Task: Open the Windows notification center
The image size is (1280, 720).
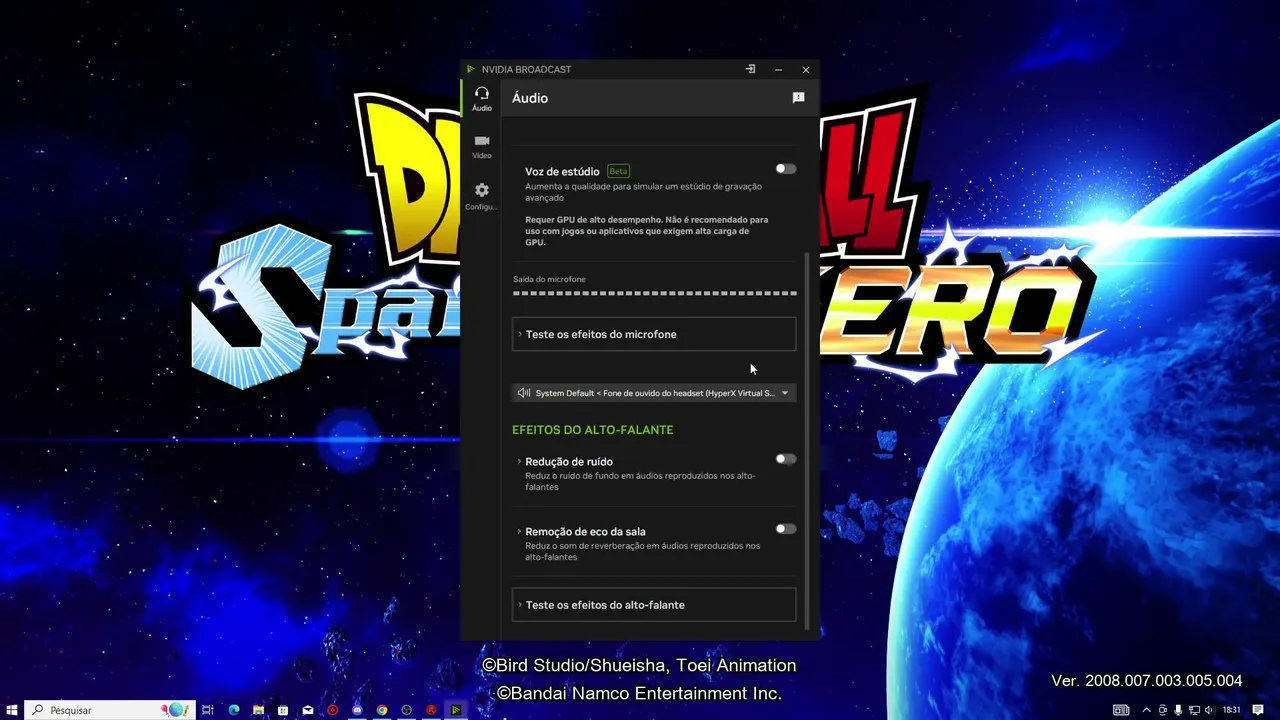Action: 1258,710
